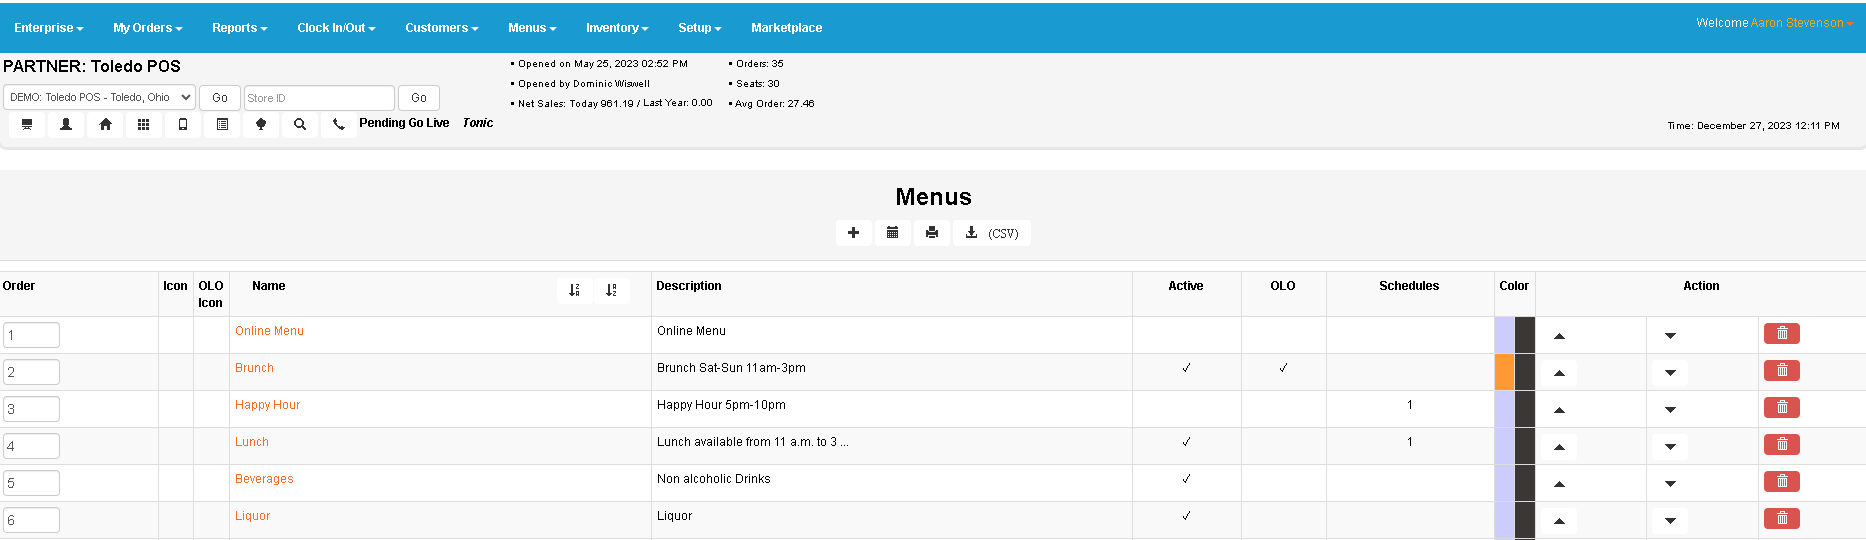
Task: Delete the Brunch menu
Action: click(x=1782, y=371)
